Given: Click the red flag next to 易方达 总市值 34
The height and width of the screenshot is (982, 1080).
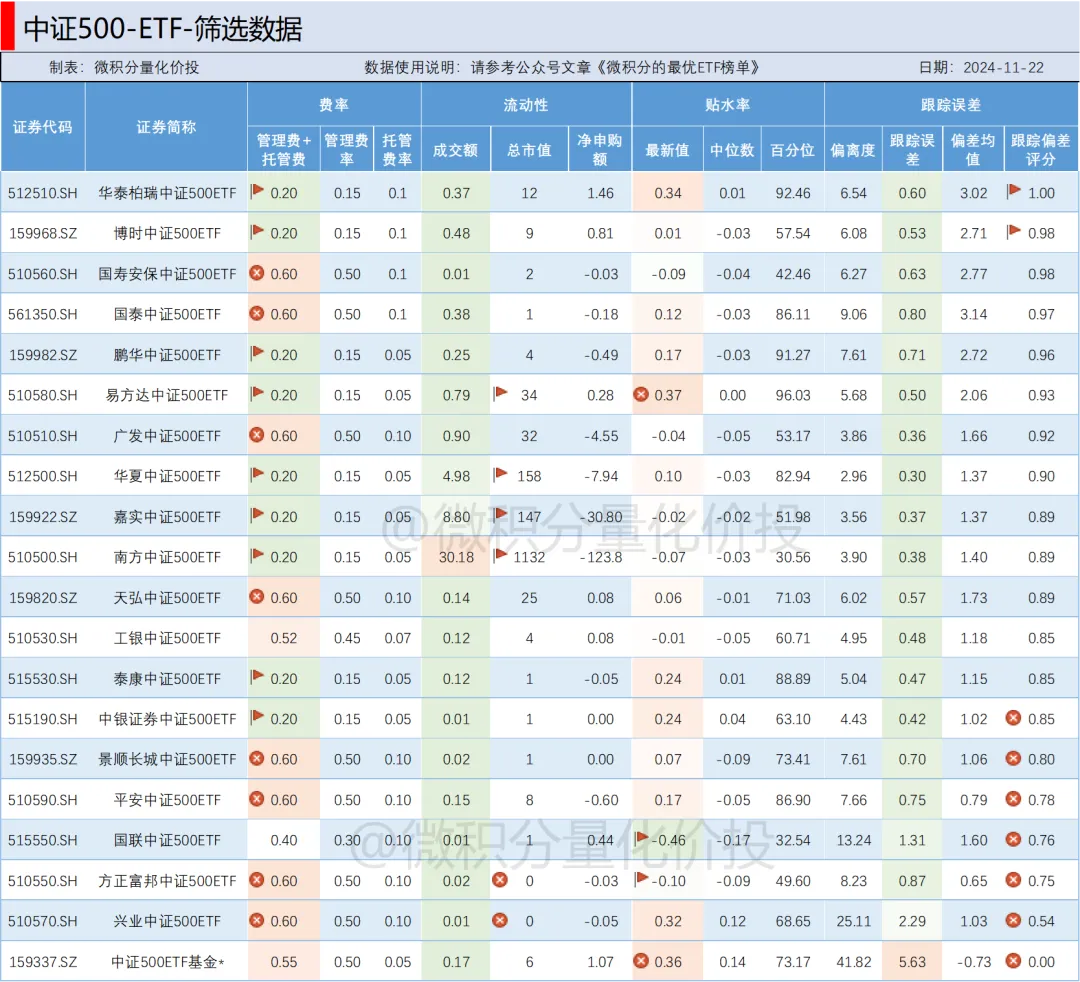Looking at the screenshot, I should click(x=500, y=394).
